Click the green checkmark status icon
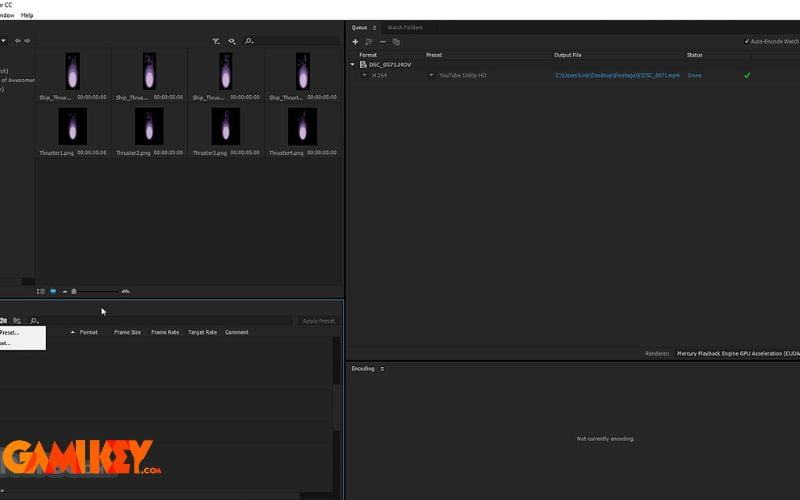This screenshot has width=800, height=500. click(747, 76)
